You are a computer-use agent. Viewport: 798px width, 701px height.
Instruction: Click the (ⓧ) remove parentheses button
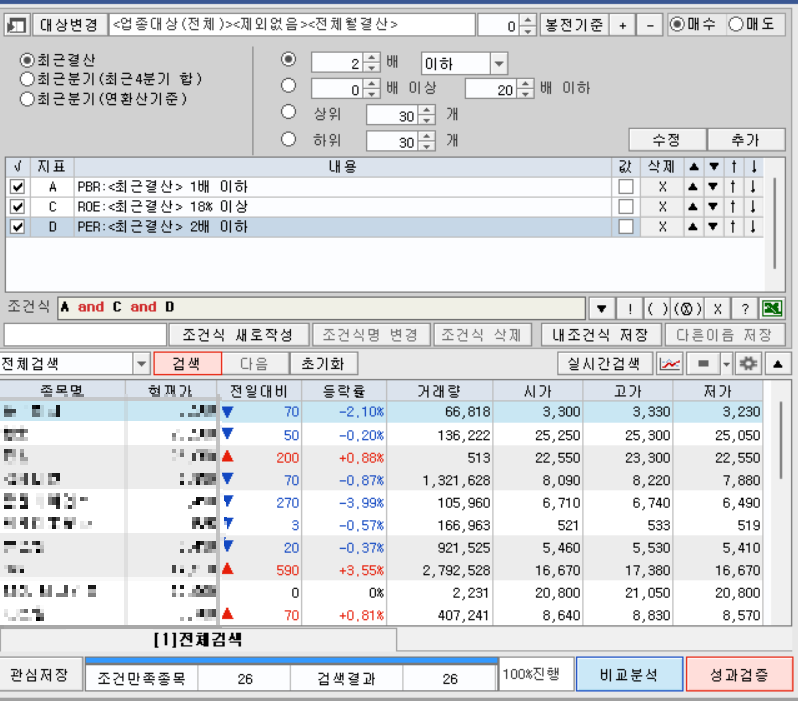(687, 309)
